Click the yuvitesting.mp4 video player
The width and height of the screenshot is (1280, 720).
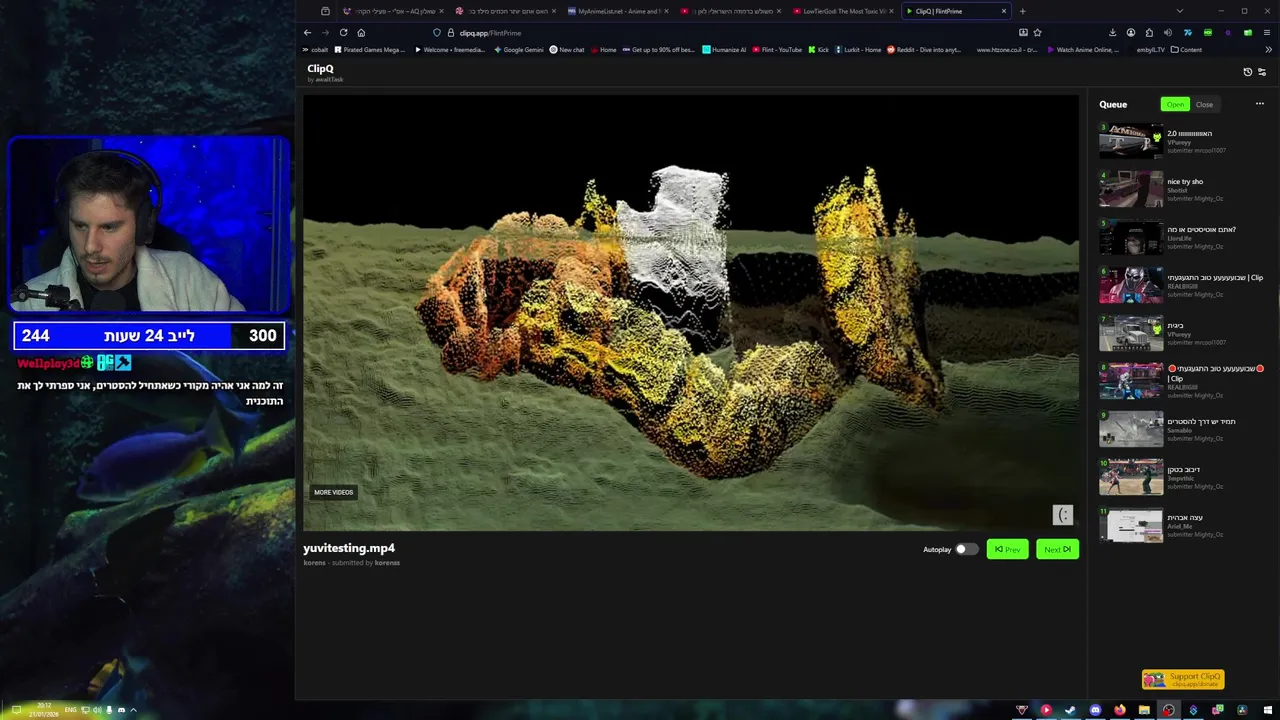691,313
